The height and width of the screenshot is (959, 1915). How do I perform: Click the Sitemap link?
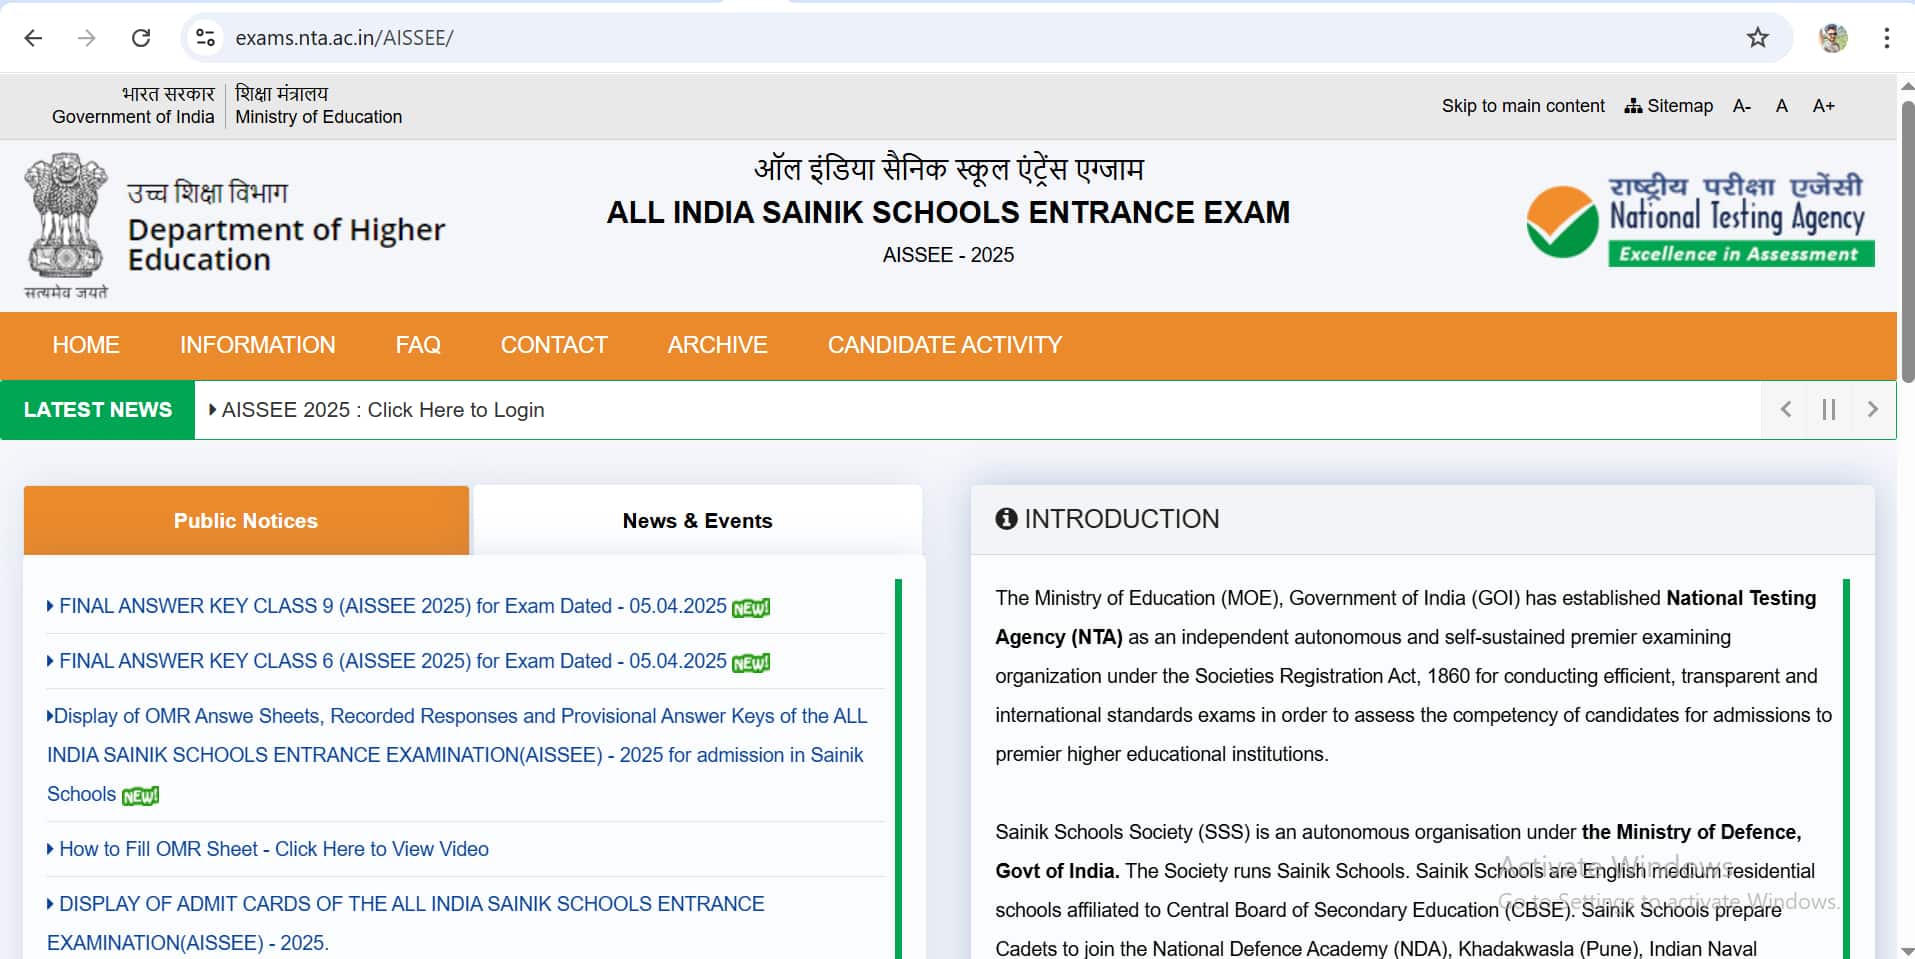click(1668, 106)
